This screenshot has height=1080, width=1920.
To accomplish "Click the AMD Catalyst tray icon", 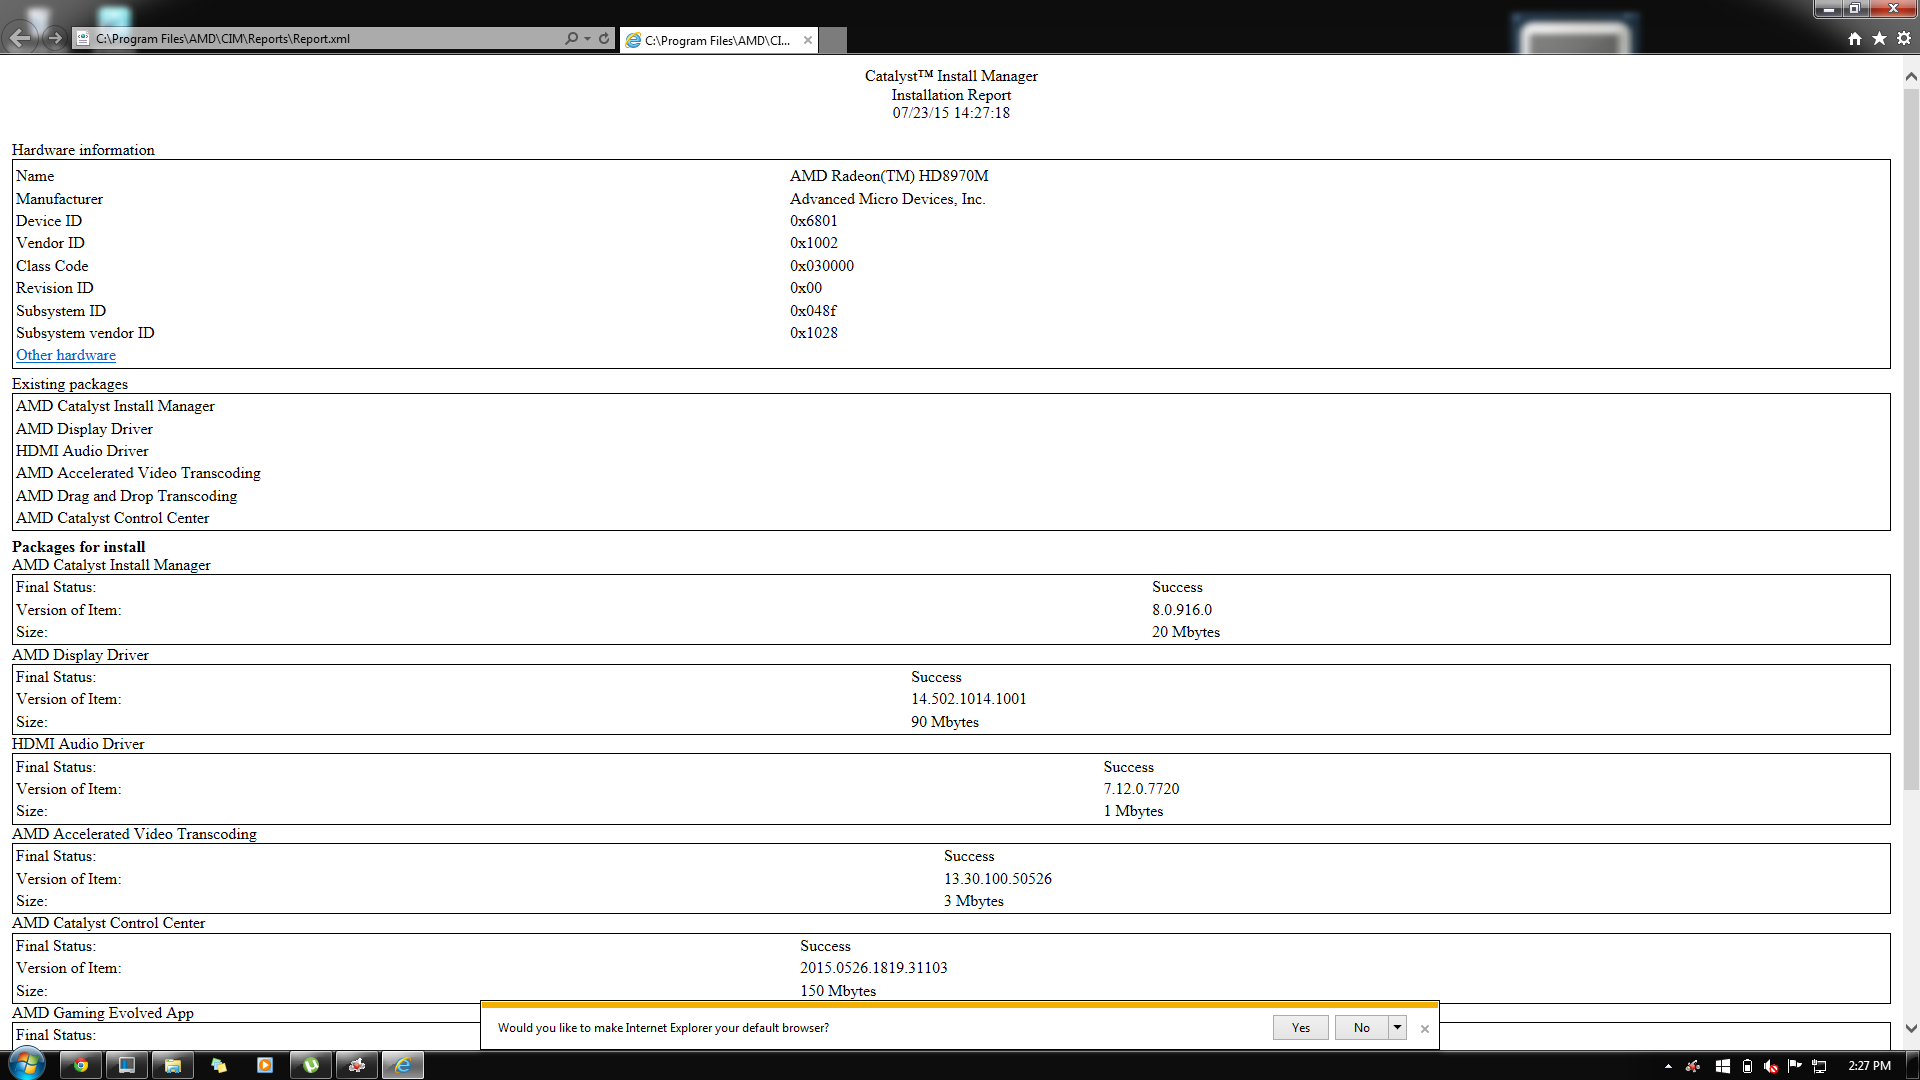I will coord(1693,1066).
